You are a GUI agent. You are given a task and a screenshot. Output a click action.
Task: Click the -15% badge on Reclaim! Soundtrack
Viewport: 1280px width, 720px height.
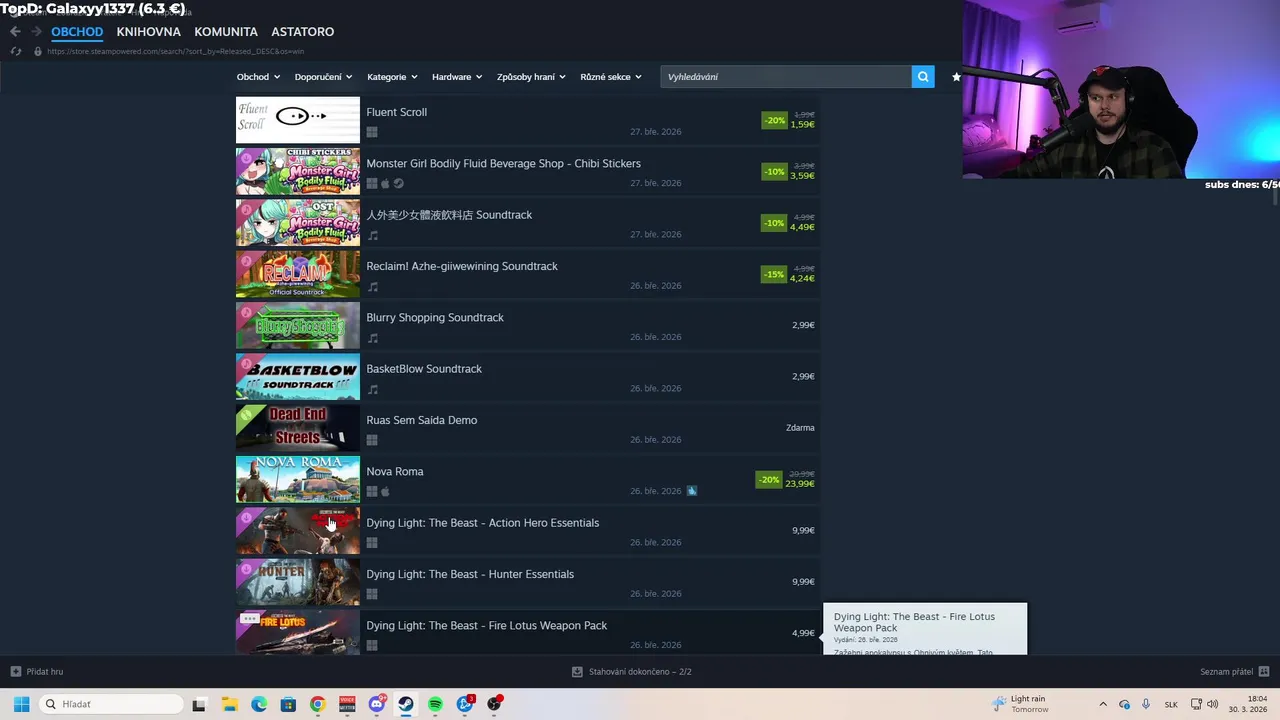[x=774, y=274]
